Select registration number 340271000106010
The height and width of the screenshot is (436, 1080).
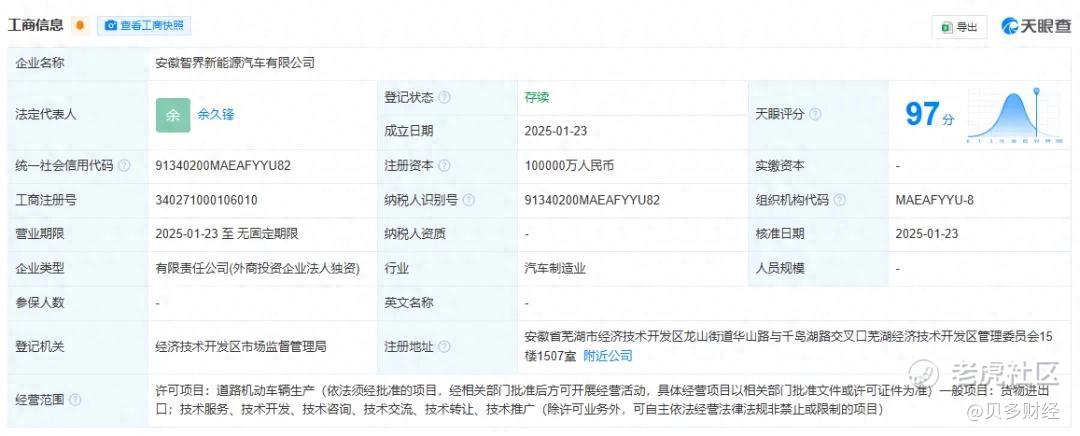207,200
